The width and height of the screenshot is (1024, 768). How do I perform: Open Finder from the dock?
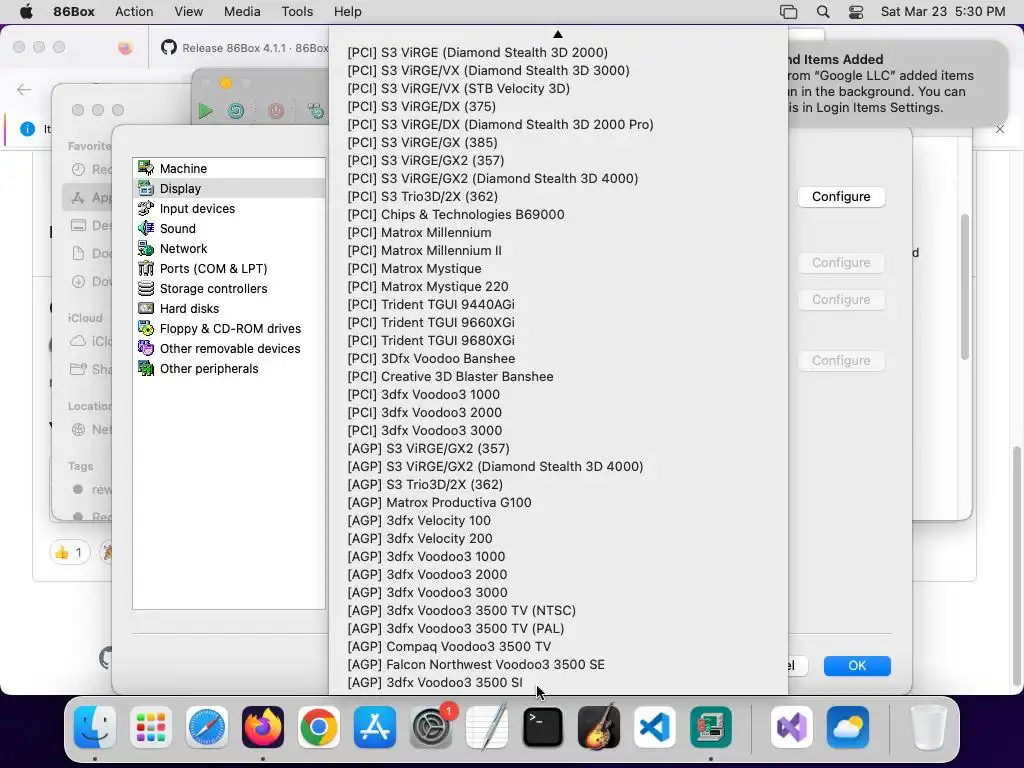pyautogui.click(x=95, y=727)
